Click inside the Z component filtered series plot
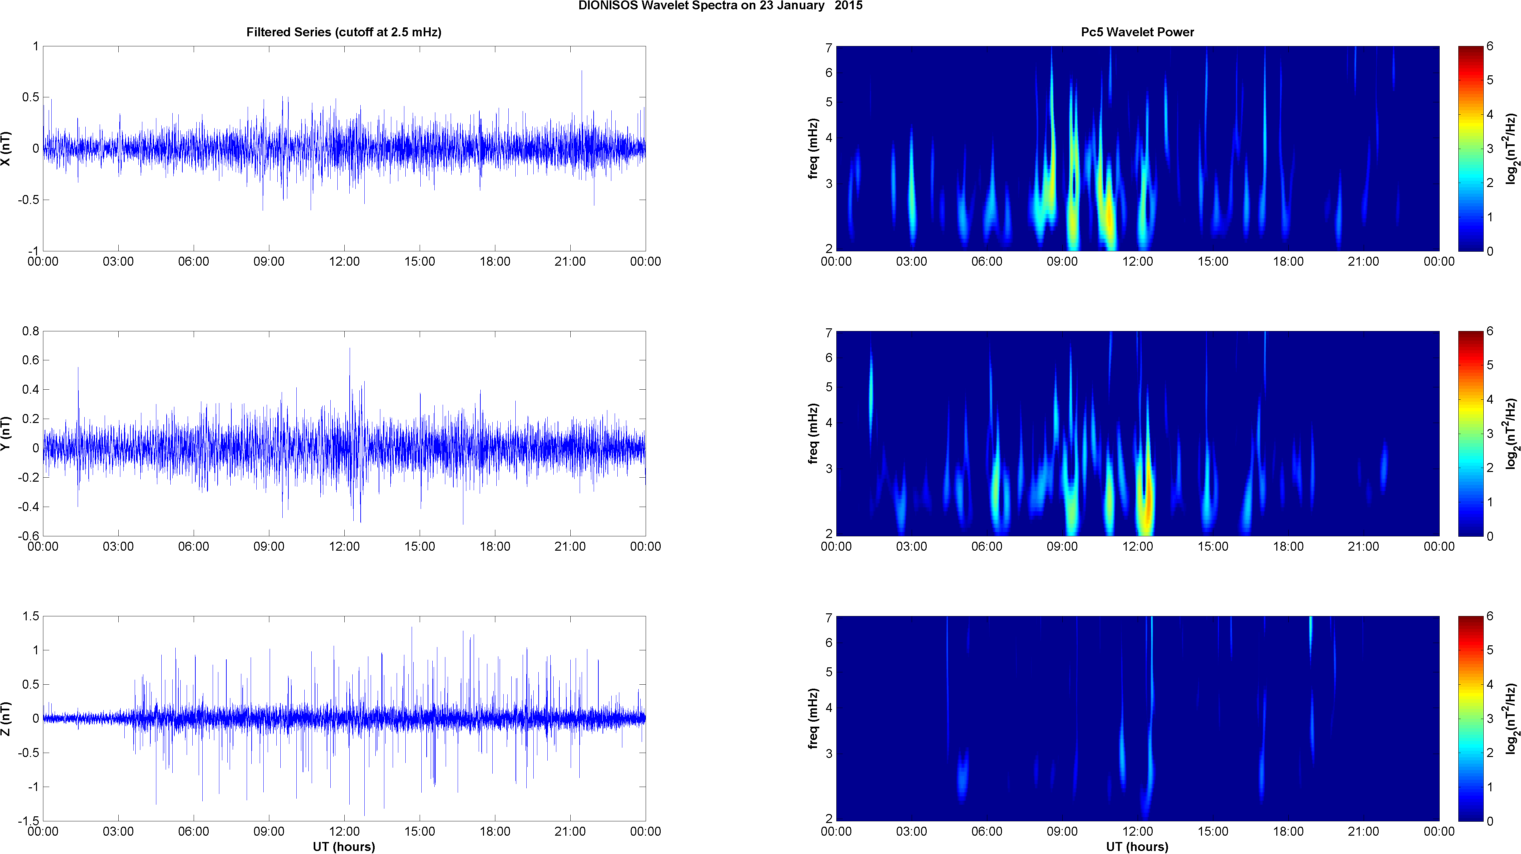 [x=344, y=718]
